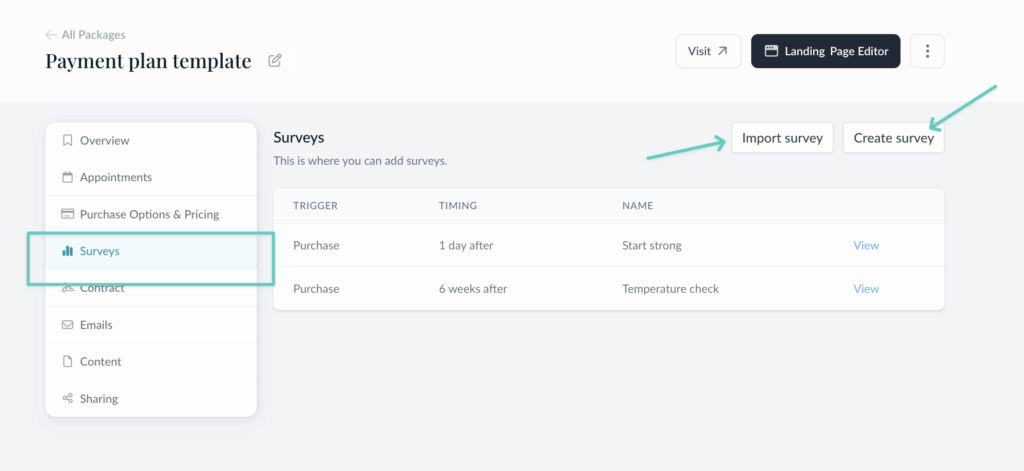Viewport: 1024px width, 471px height.
Task: Click the Content document icon
Action: click(x=67, y=362)
